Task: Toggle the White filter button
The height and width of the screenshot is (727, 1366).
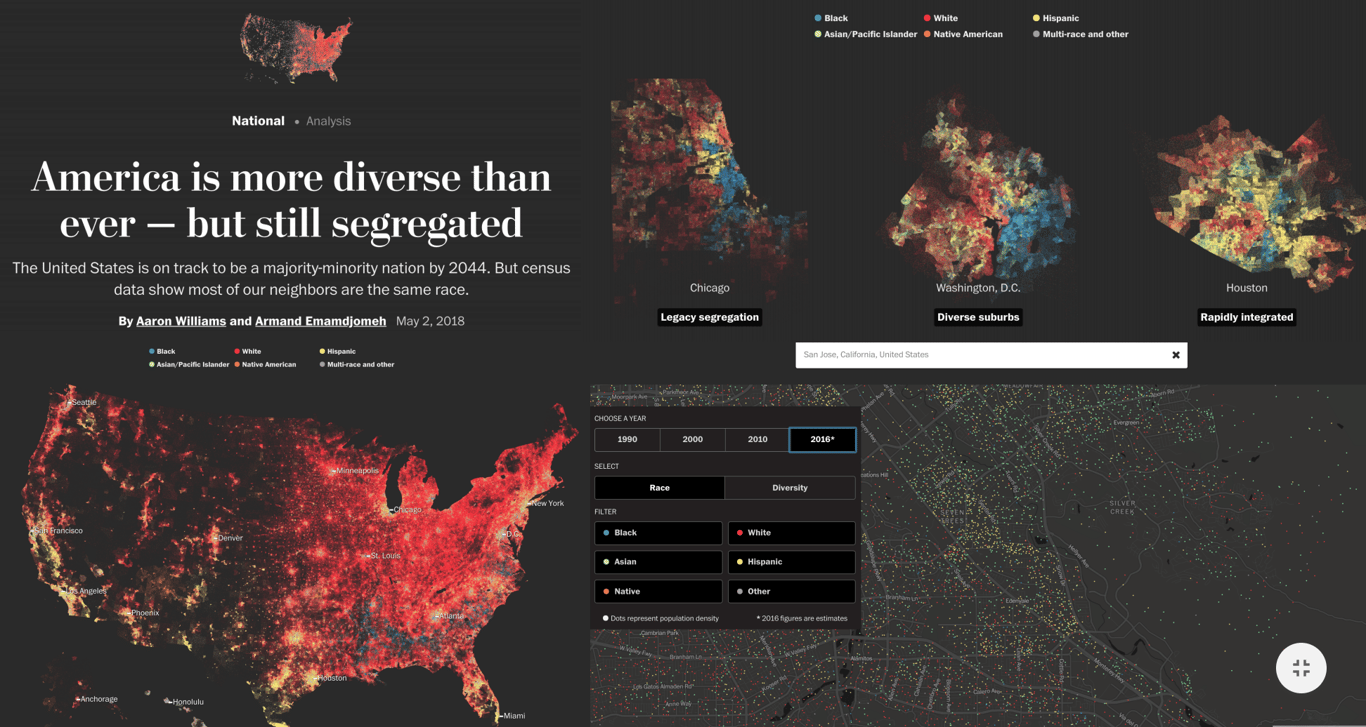Action: [x=791, y=533]
